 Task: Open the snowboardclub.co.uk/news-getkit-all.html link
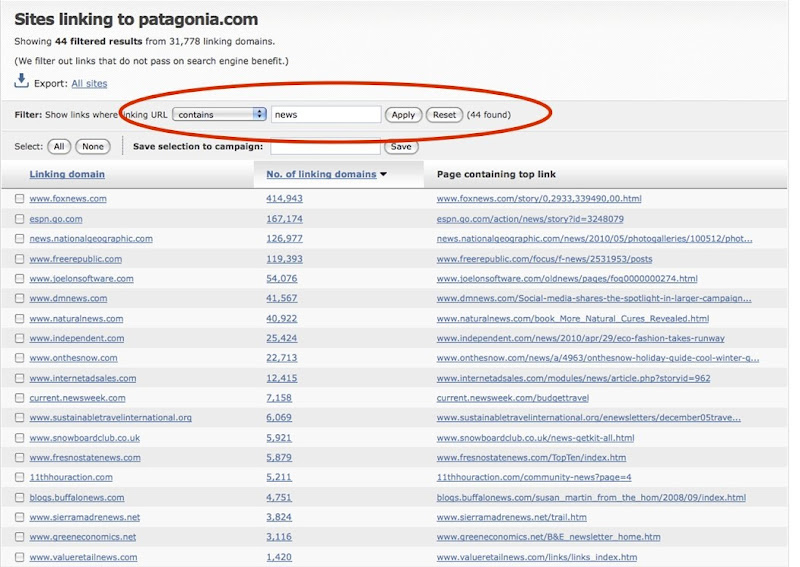pyautogui.click(x=535, y=438)
